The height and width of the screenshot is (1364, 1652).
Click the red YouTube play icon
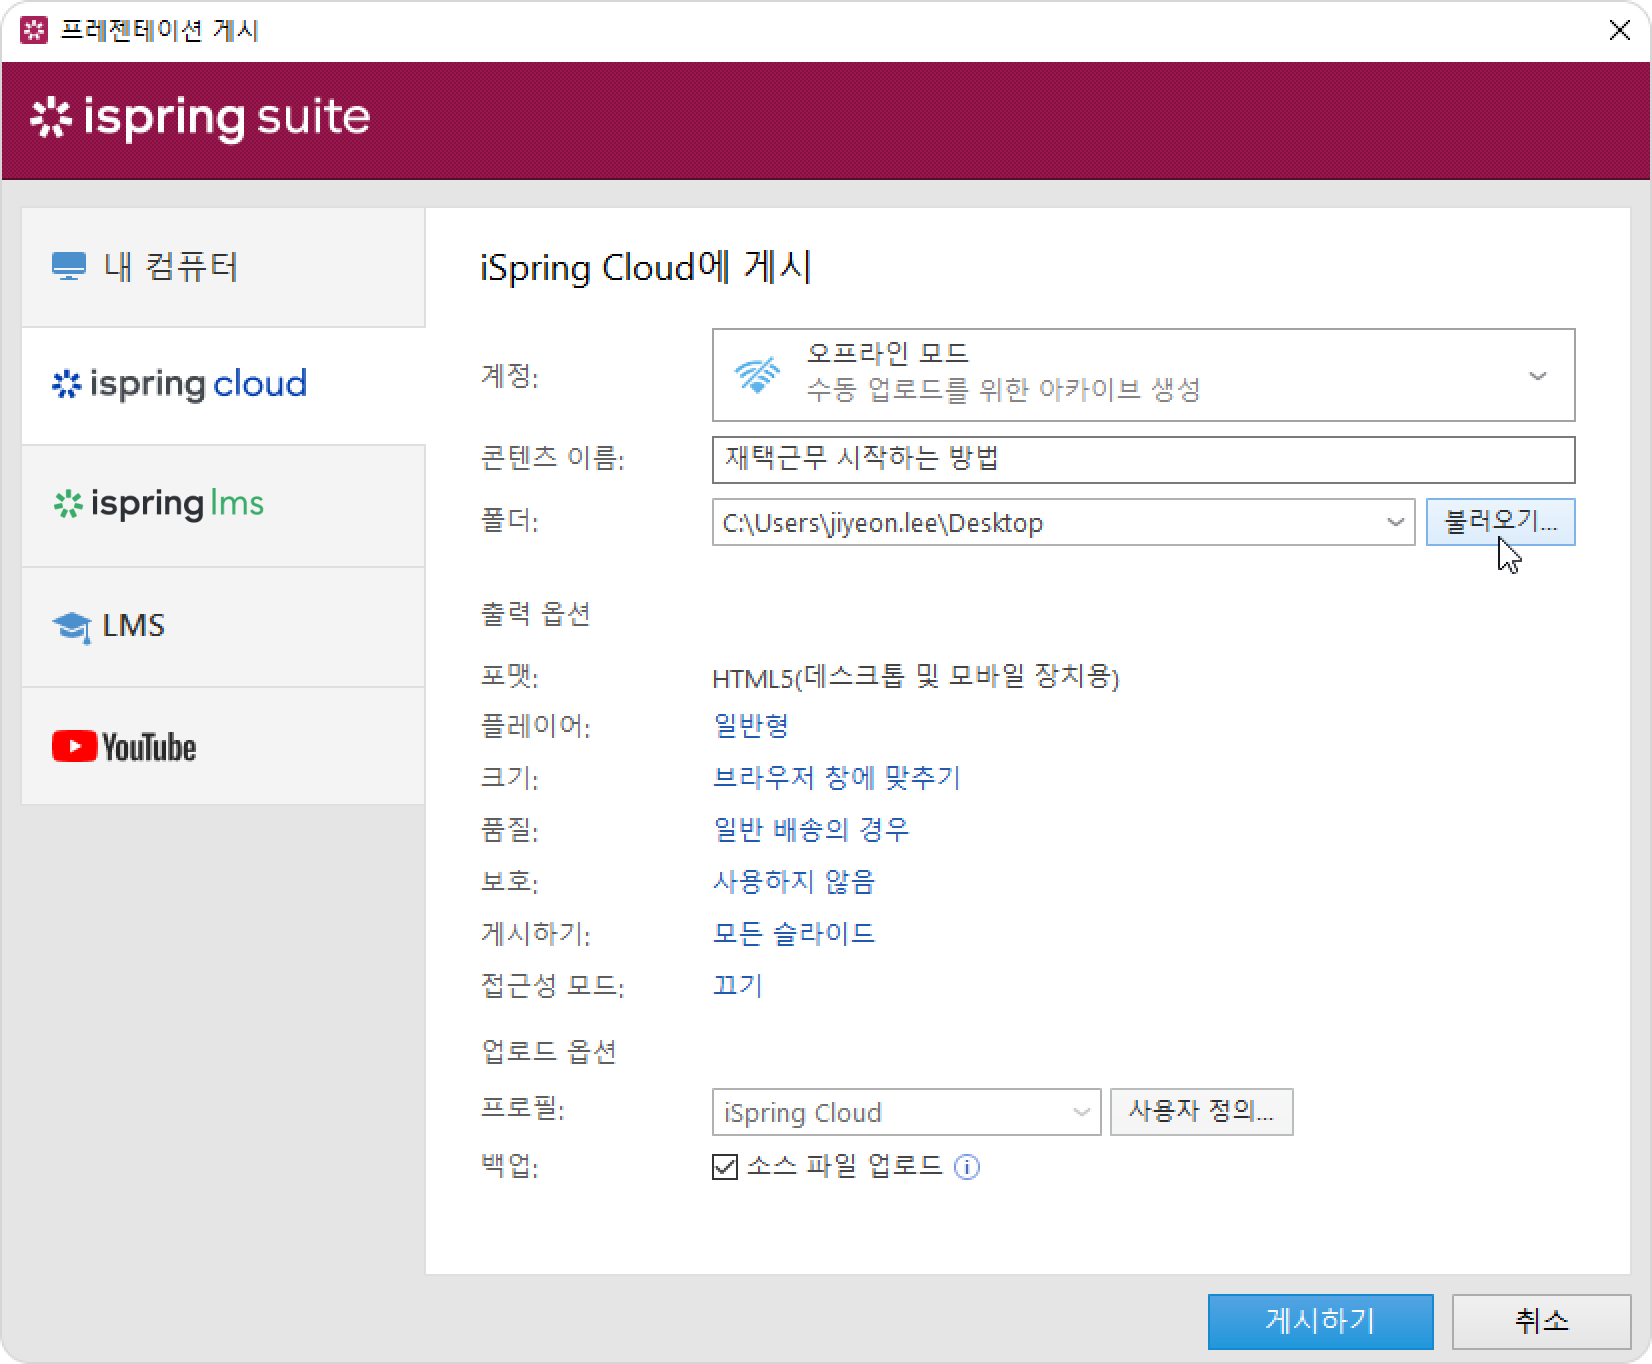74,747
